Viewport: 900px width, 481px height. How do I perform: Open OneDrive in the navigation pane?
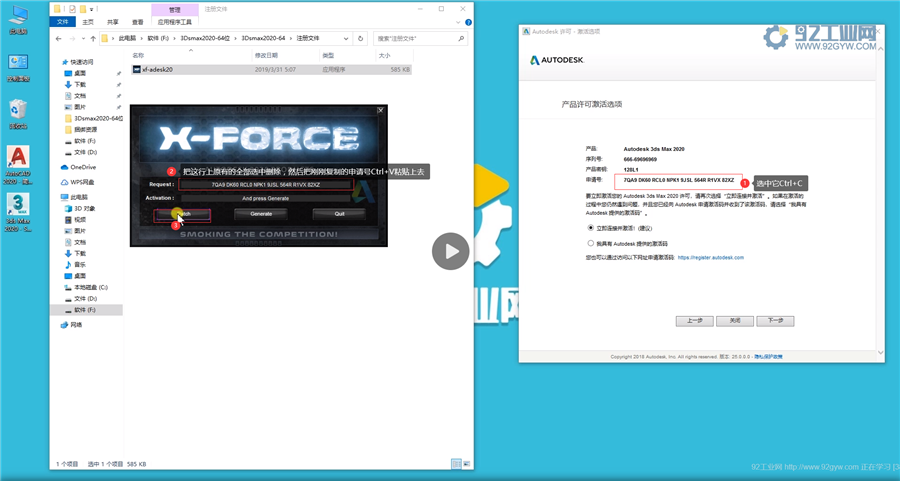[x=79, y=167]
